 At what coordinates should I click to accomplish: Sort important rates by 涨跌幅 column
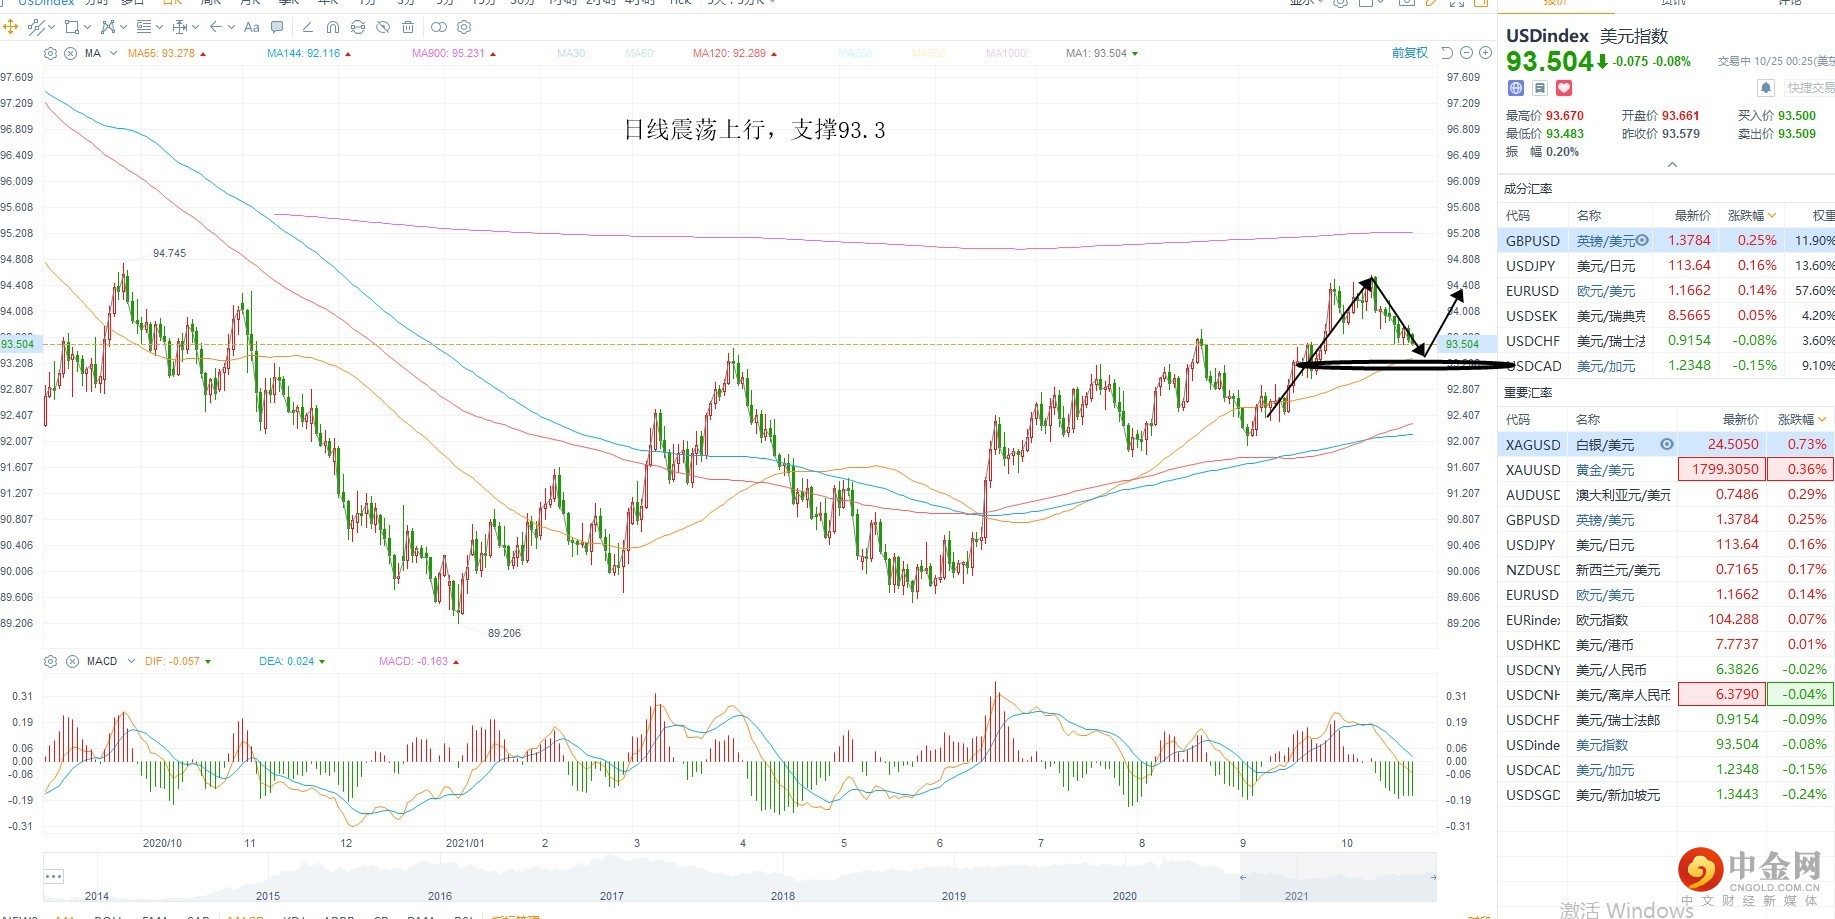pyautogui.click(x=1802, y=419)
